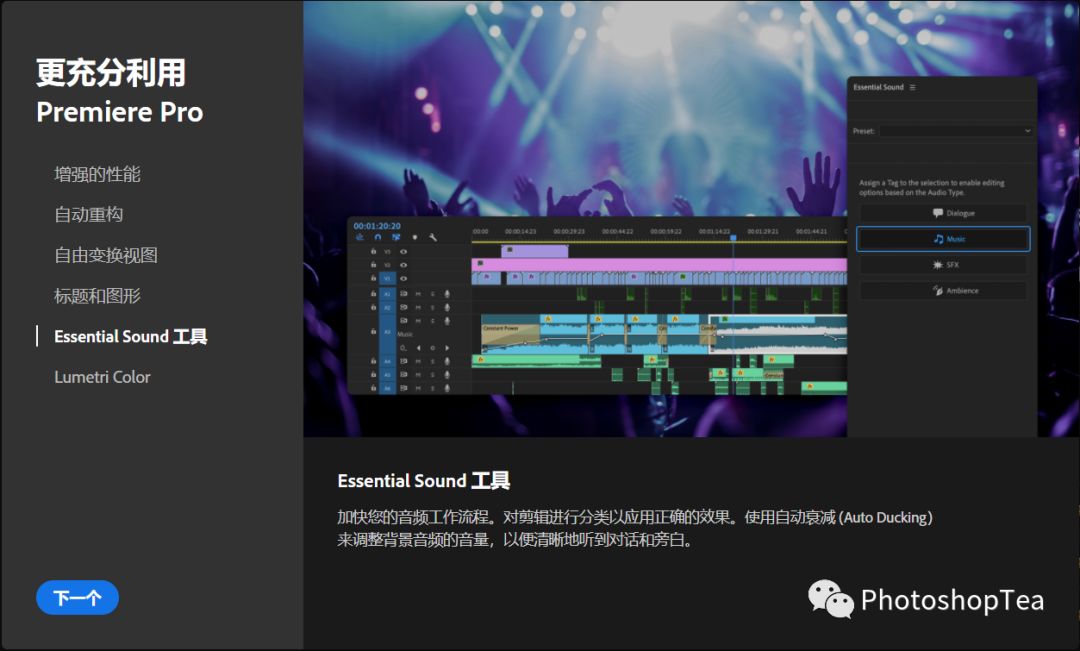This screenshot has height=651, width=1080.
Task: Open the Lumetri Color section
Action: 102,377
